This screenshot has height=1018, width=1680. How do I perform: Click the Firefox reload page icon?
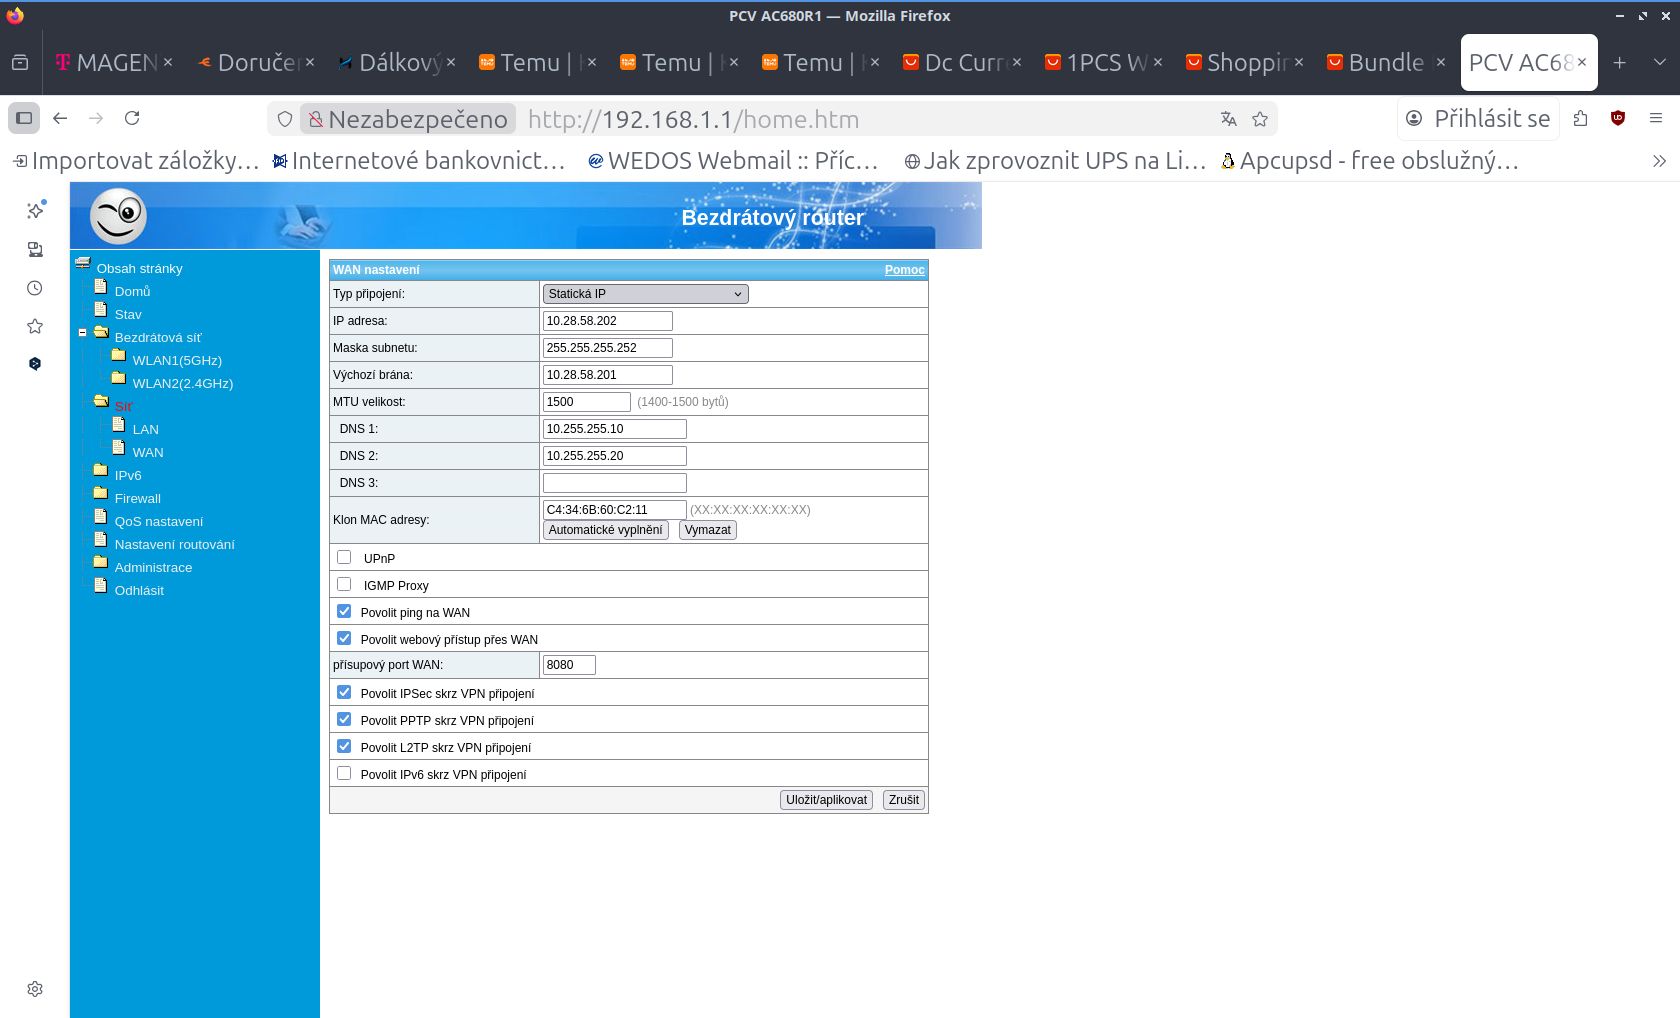(x=132, y=118)
